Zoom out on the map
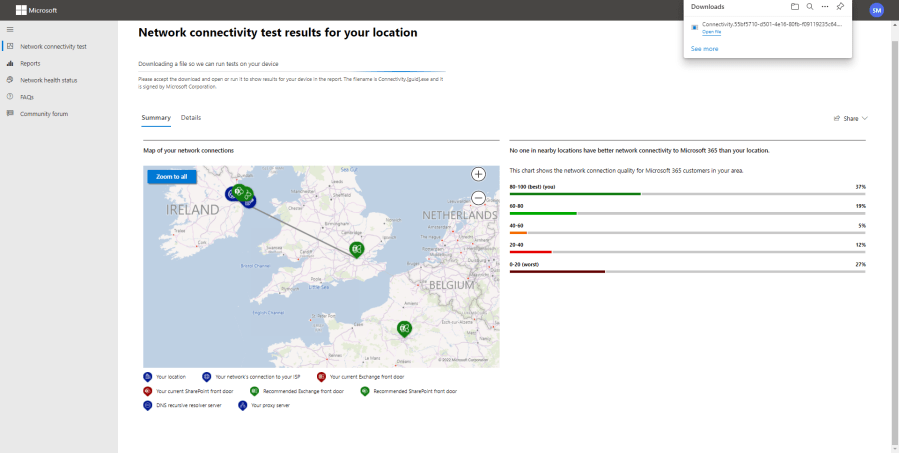 point(478,198)
